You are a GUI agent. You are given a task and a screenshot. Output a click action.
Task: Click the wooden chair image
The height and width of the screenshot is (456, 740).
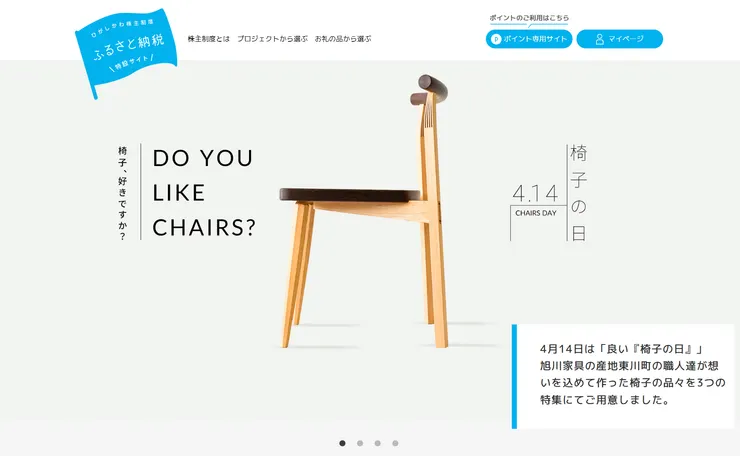click(364, 211)
